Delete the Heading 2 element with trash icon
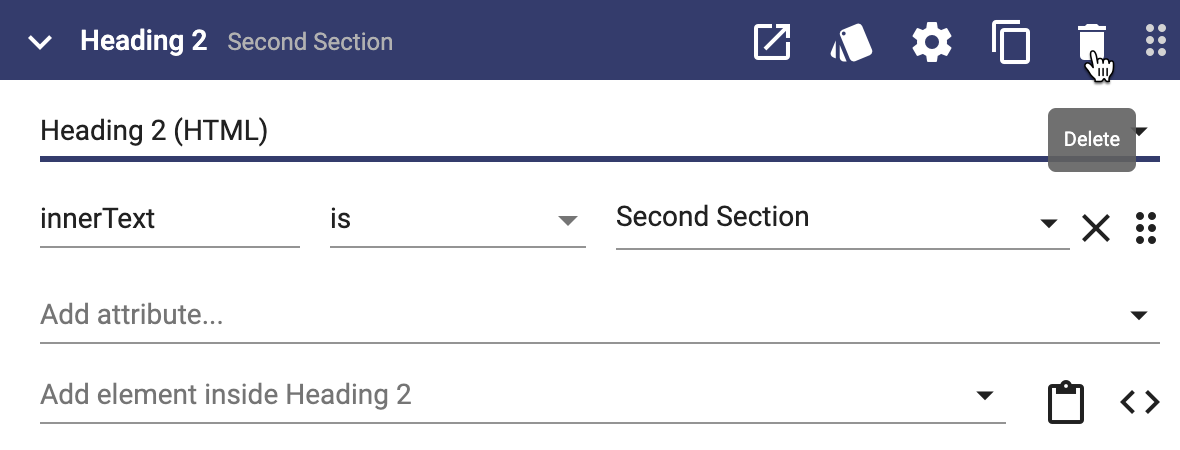The image size is (1180, 450). coord(1091,41)
